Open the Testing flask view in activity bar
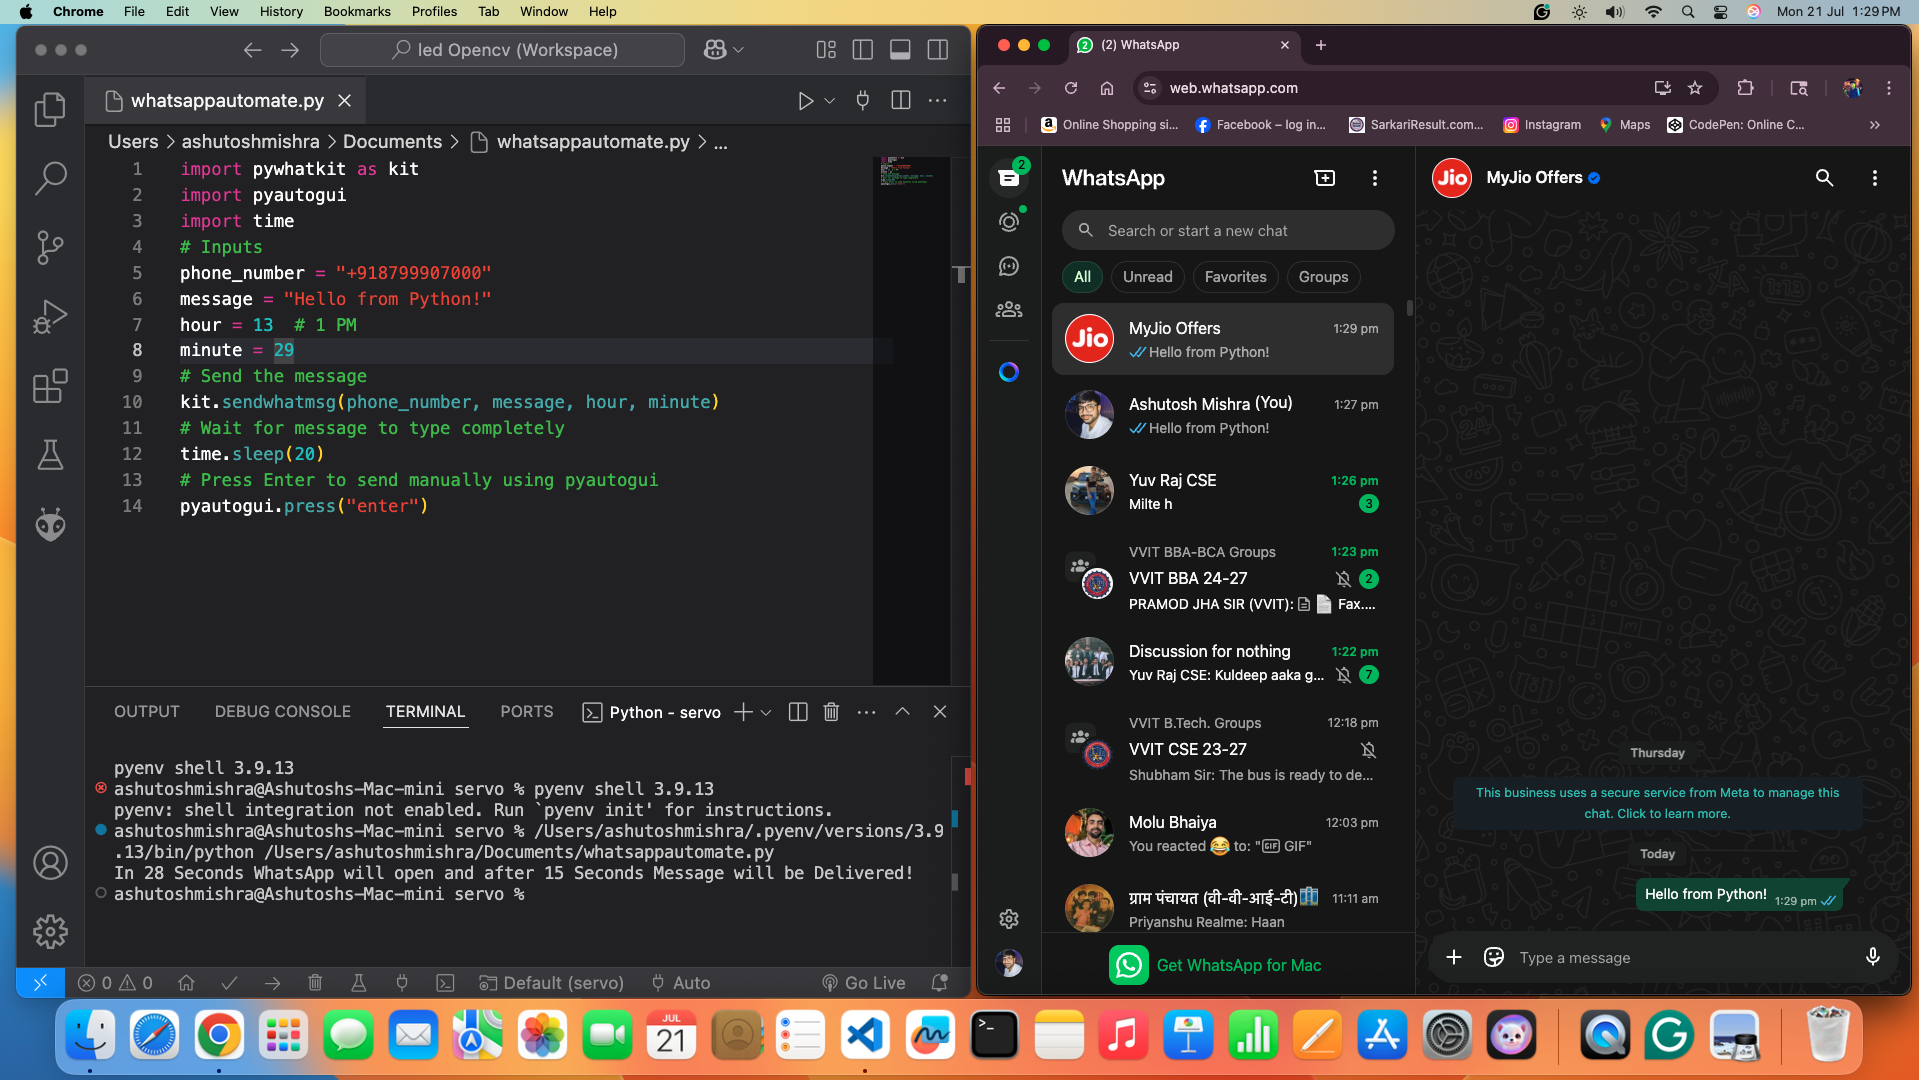Image resolution: width=1919 pixels, height=1080 pixels. (50, 455)
